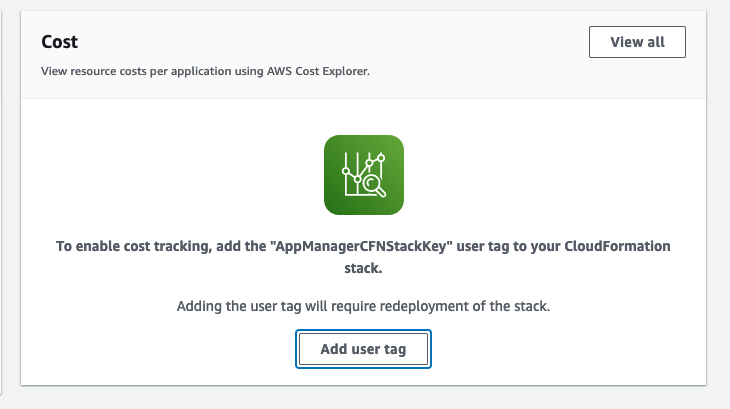Click the green AWS Cost Explorer icon
The width and height of the screenshot is (730, 409).
coord(363,175)
